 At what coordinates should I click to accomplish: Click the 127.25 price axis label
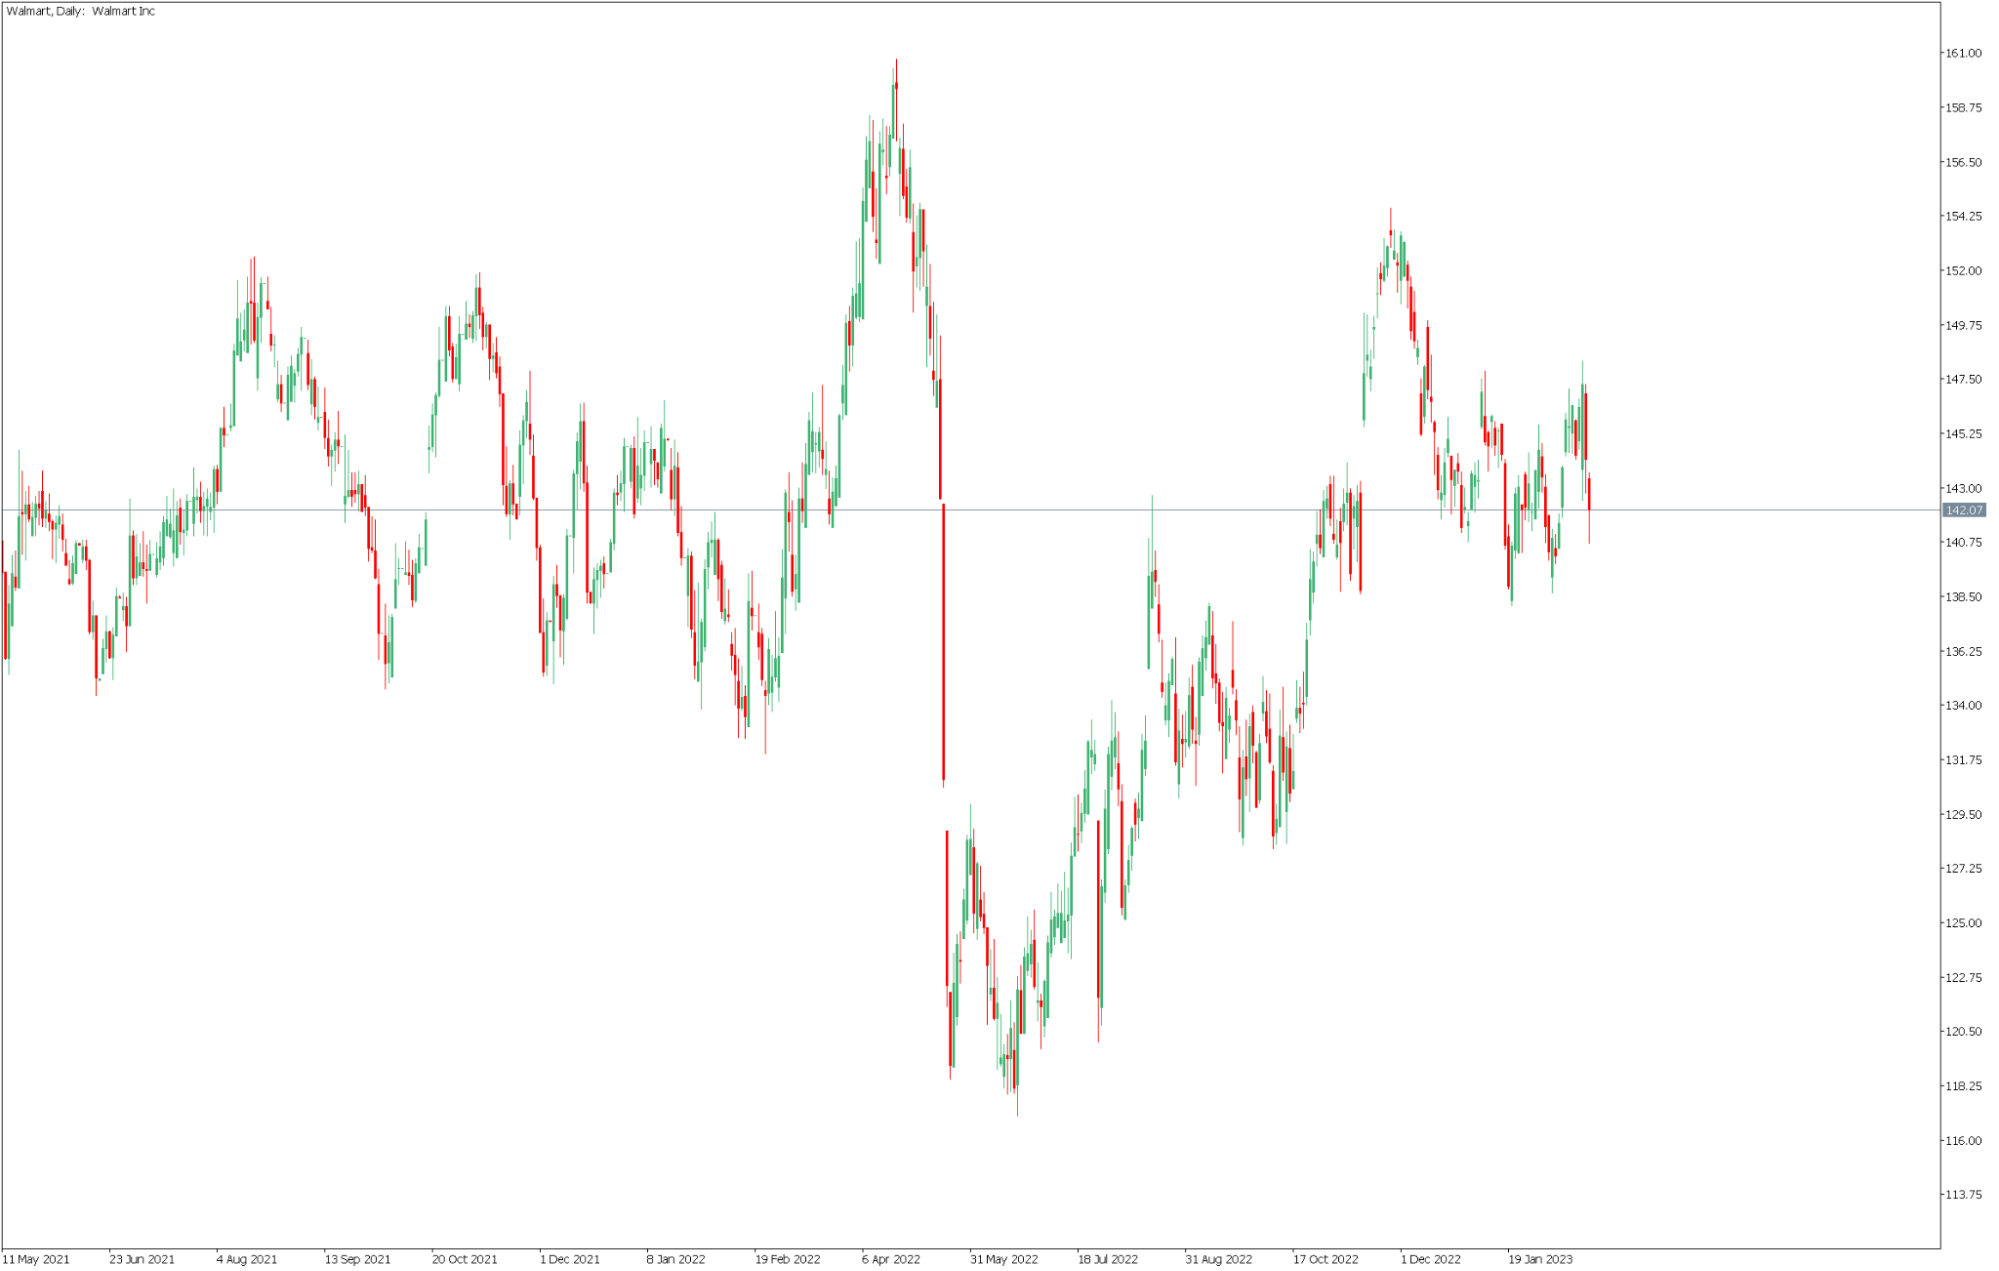(1962, 868)
